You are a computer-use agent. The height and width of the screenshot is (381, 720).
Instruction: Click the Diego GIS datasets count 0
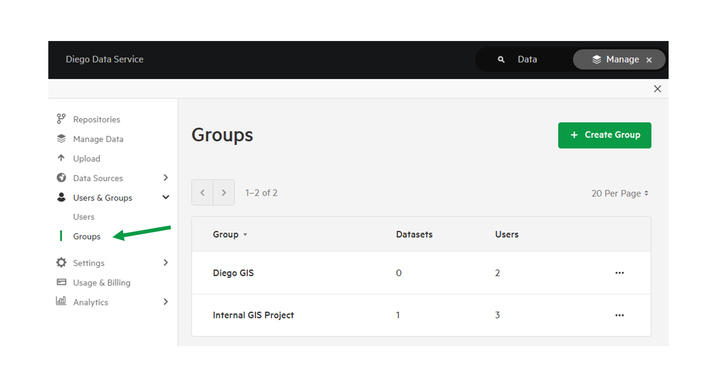click(x=399, y=273)
